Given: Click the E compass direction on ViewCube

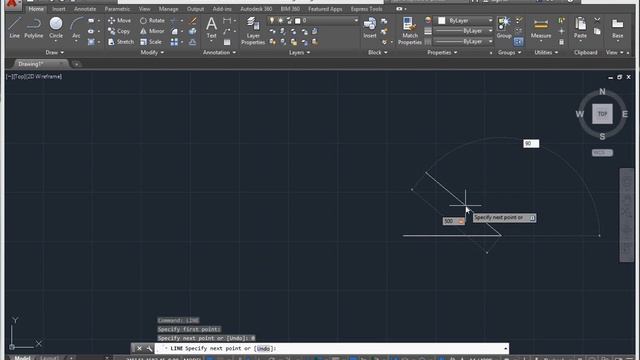Looking at the screenshot, I should pos(625,114).
